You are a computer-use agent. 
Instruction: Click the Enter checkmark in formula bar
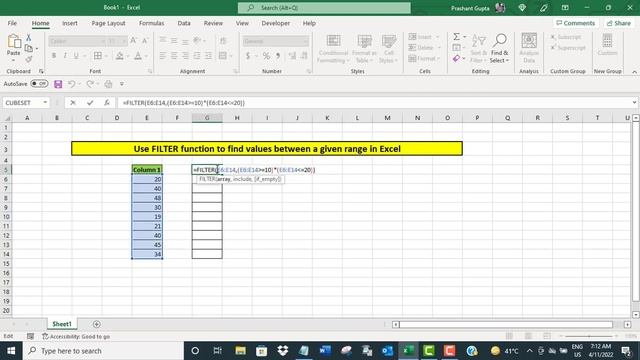[90, 103]
